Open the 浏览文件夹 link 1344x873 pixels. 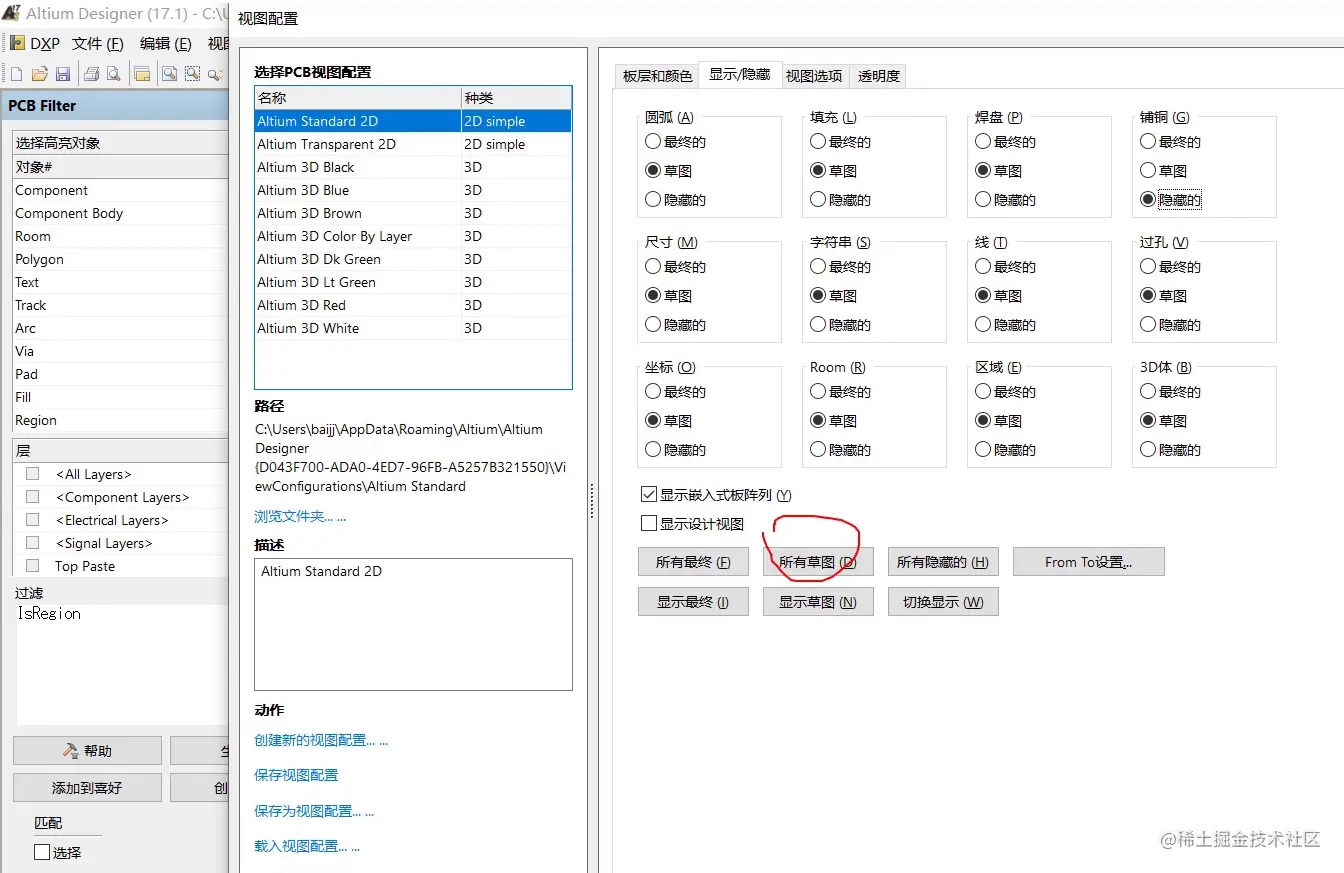click(300, 517)
